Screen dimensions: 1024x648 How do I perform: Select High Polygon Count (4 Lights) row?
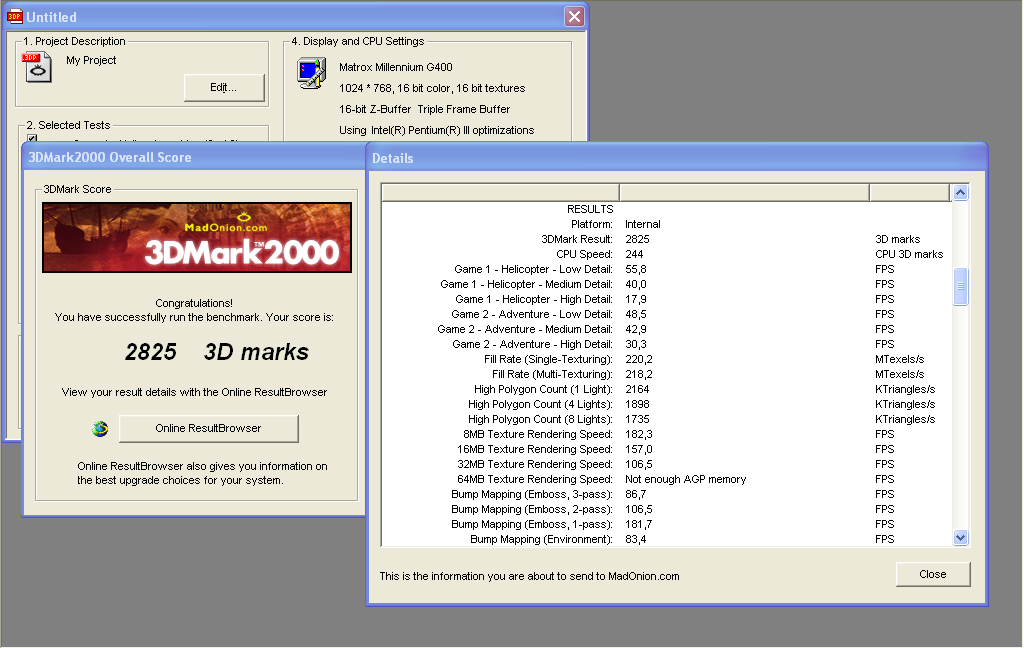(666, 404)
